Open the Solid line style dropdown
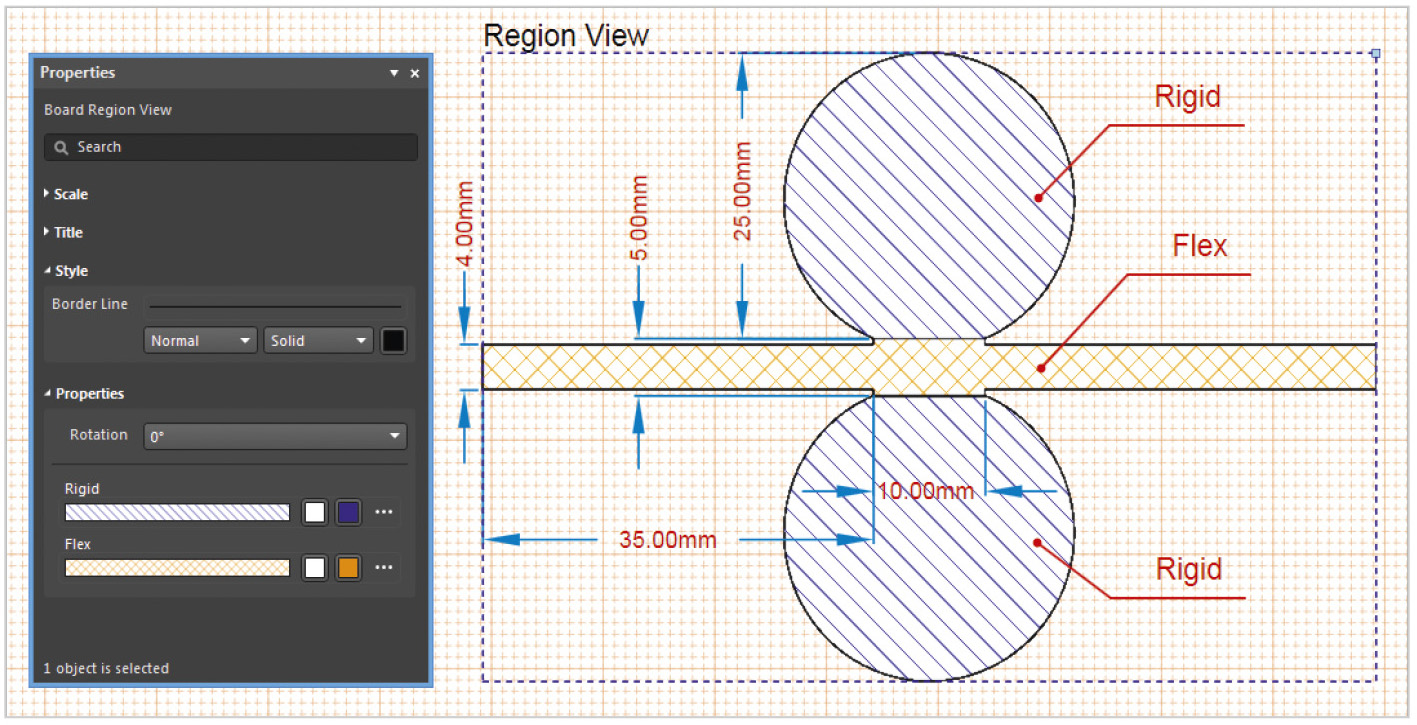The height and width of the screenshot is (725, 1417). 318,341
